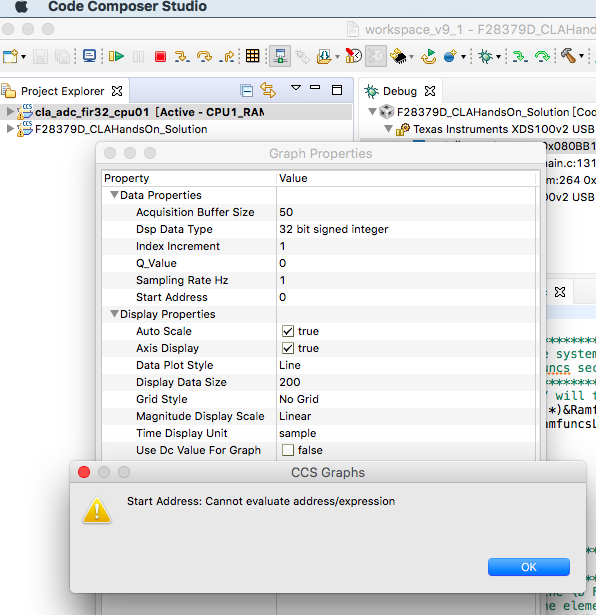Collapse the Data Properties section
596x615 pixels.
(x=114, y=195)
